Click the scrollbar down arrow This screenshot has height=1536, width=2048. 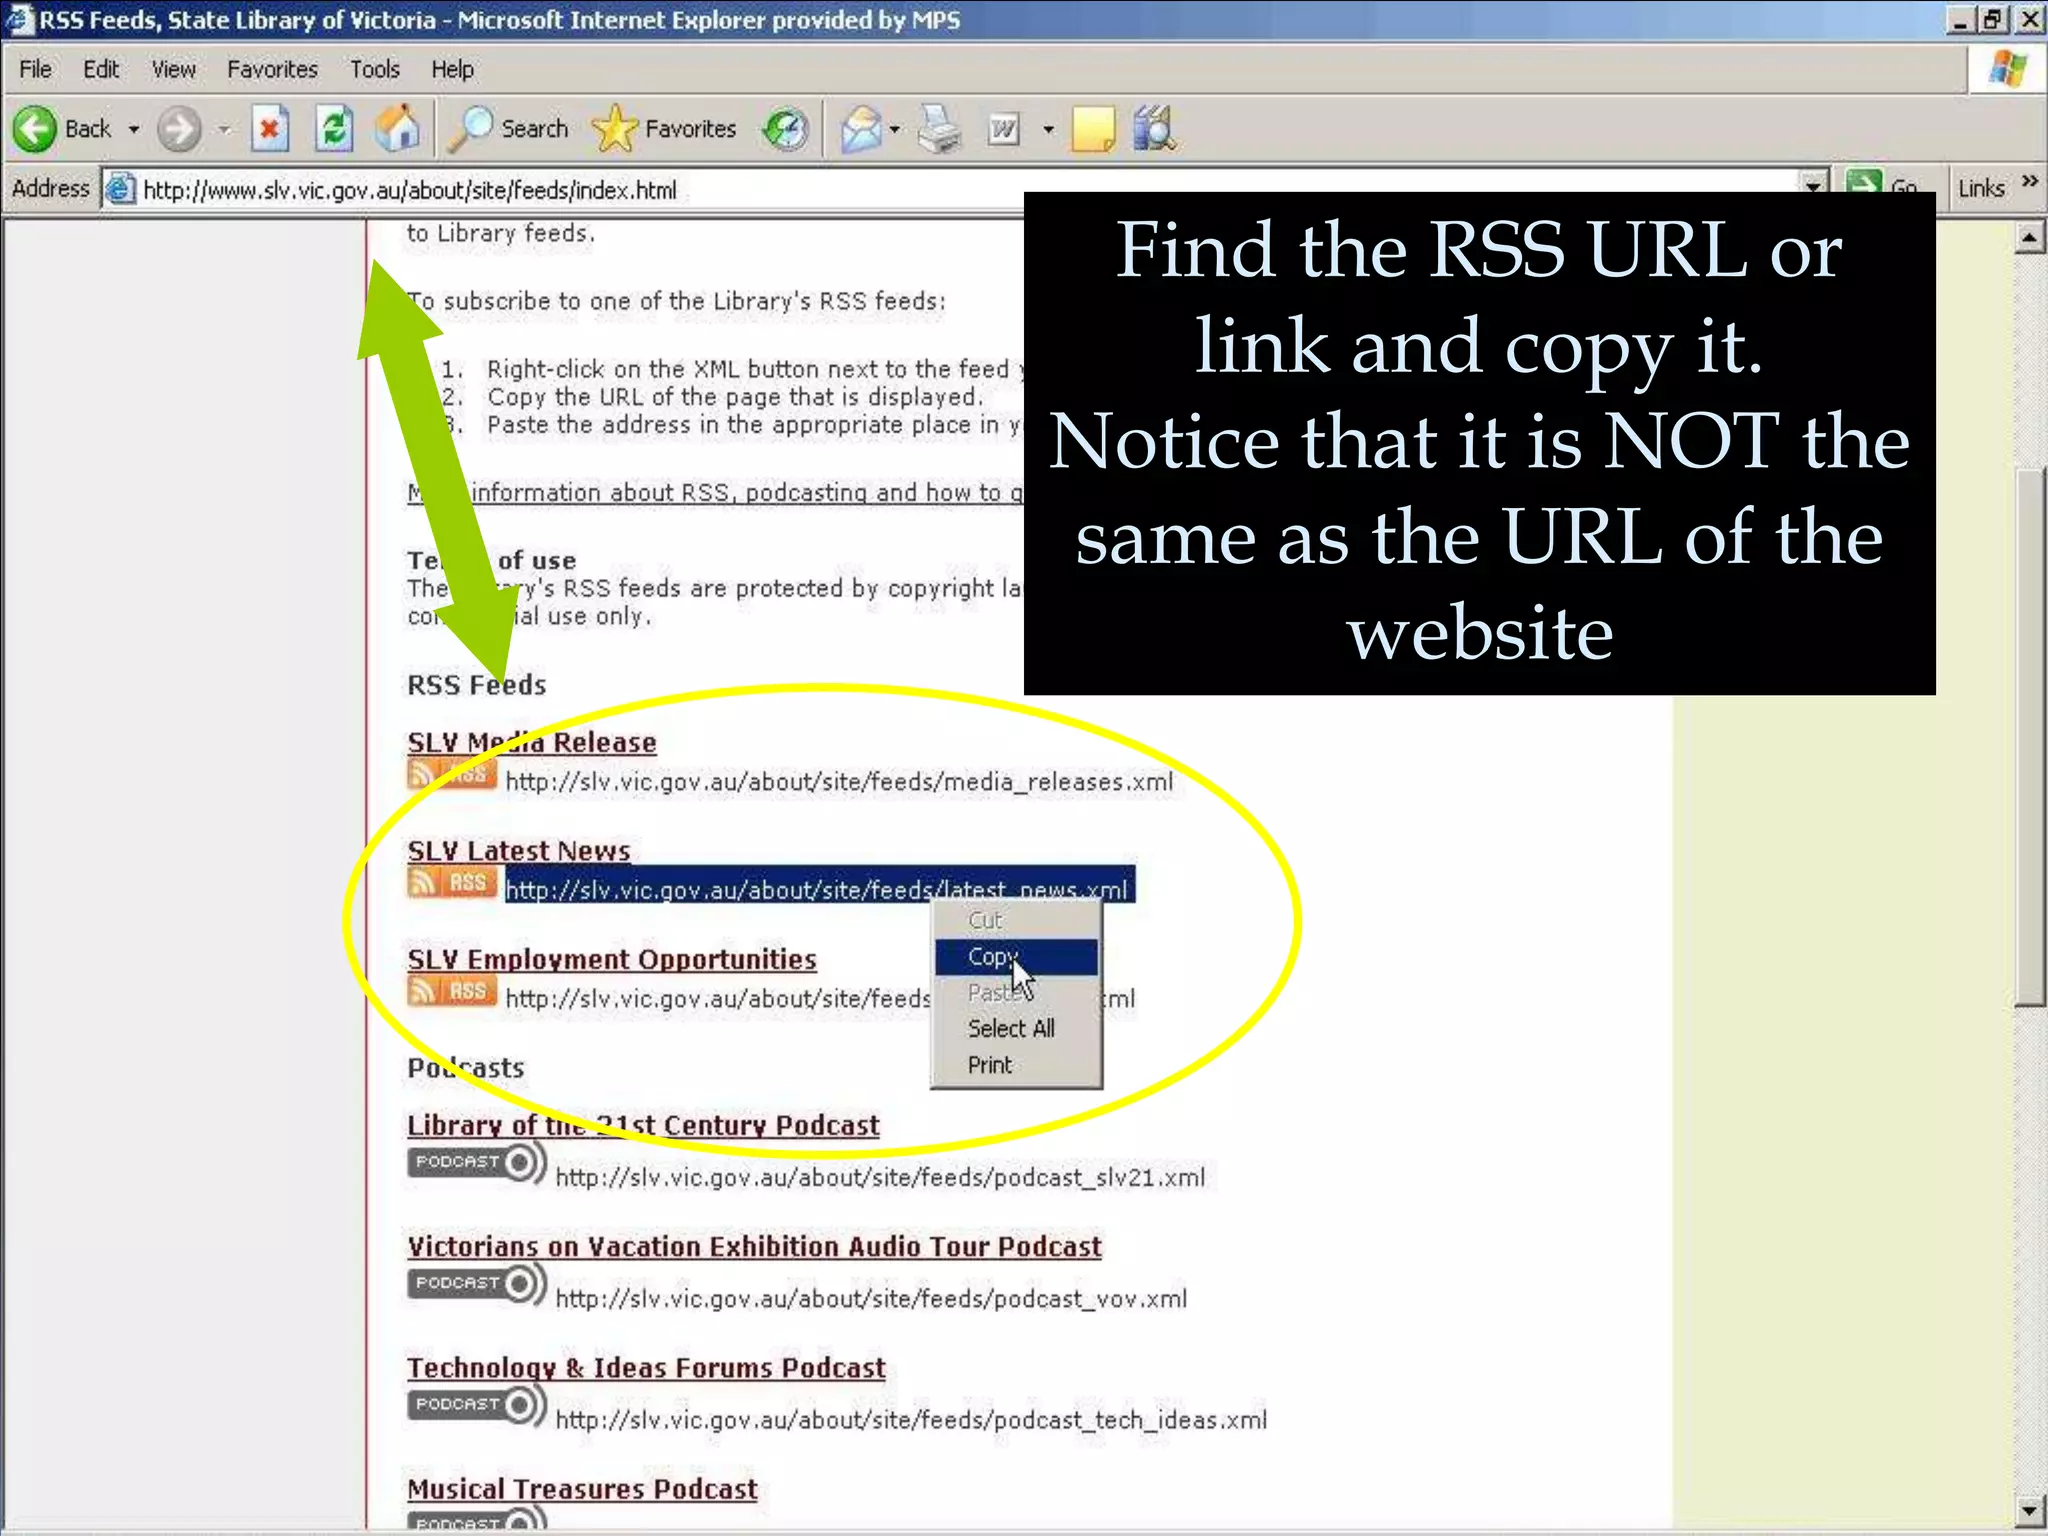click(x=2030, y=1511)
